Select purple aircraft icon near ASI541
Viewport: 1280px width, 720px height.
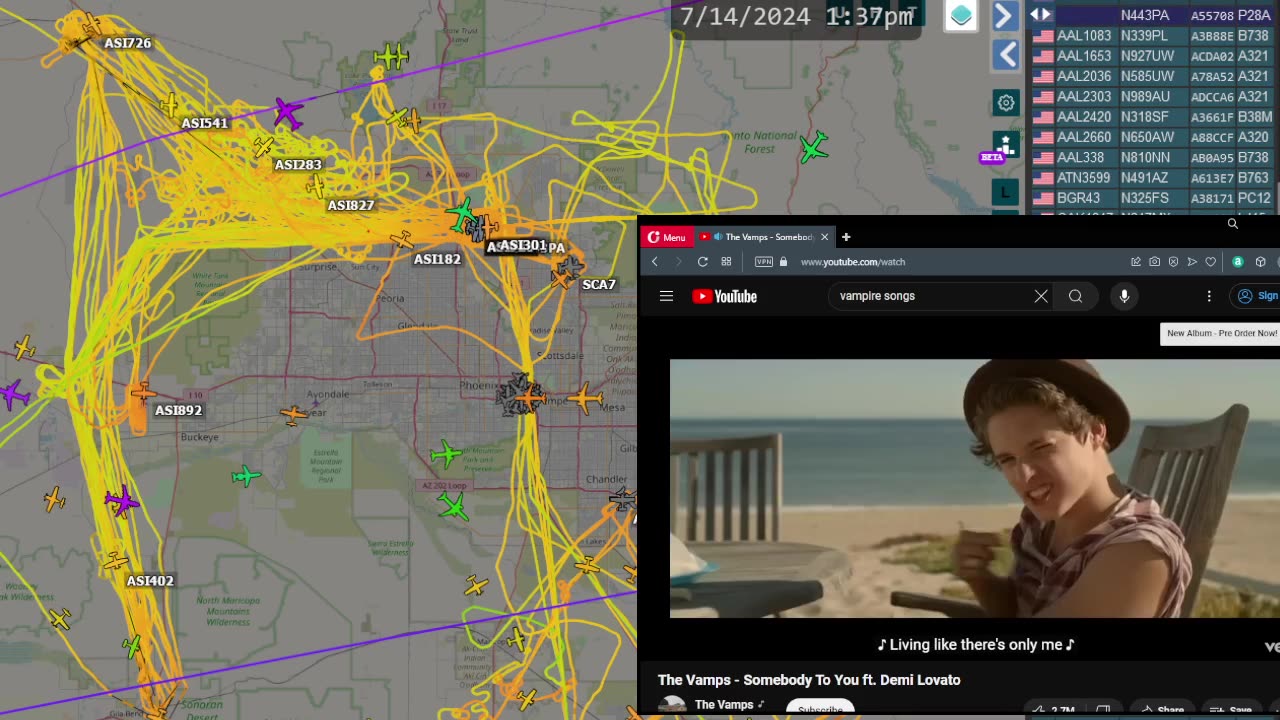tap(288, 113)
